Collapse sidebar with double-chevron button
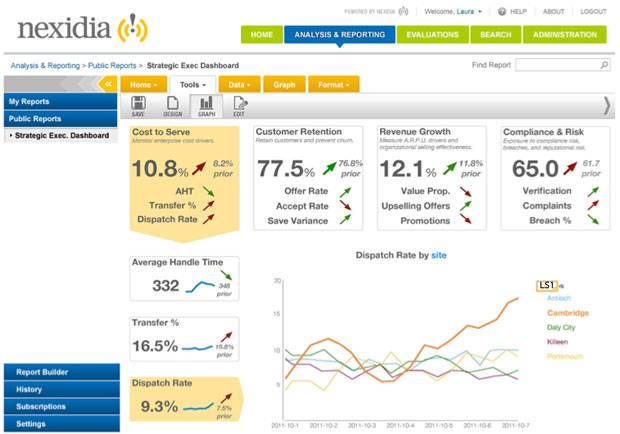The image size is (620, 434). (x=108, y=84)
